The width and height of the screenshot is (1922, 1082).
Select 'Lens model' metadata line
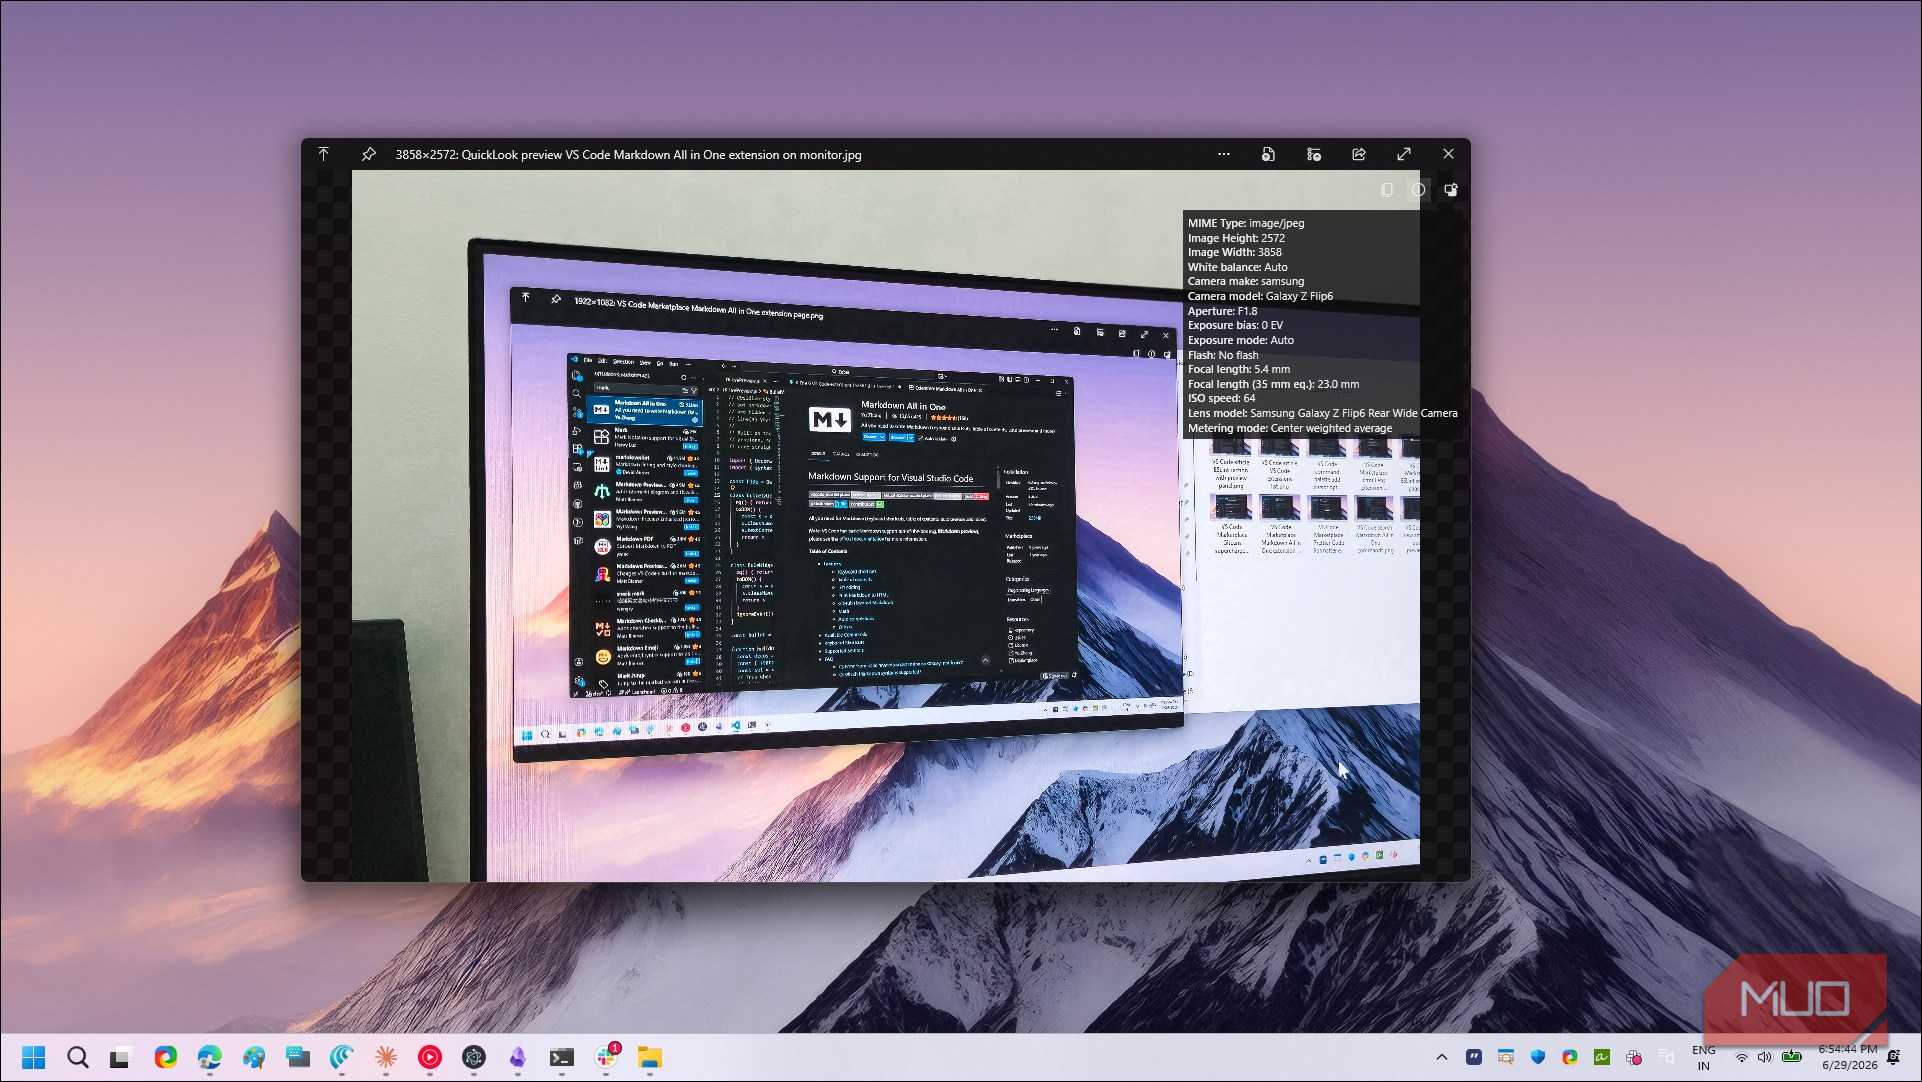[1322, 413]
